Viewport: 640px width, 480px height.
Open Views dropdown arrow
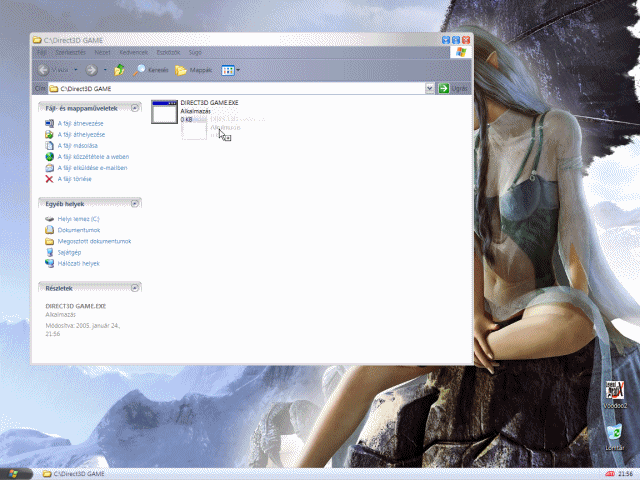pyautogui.click(x=238, y=70)
